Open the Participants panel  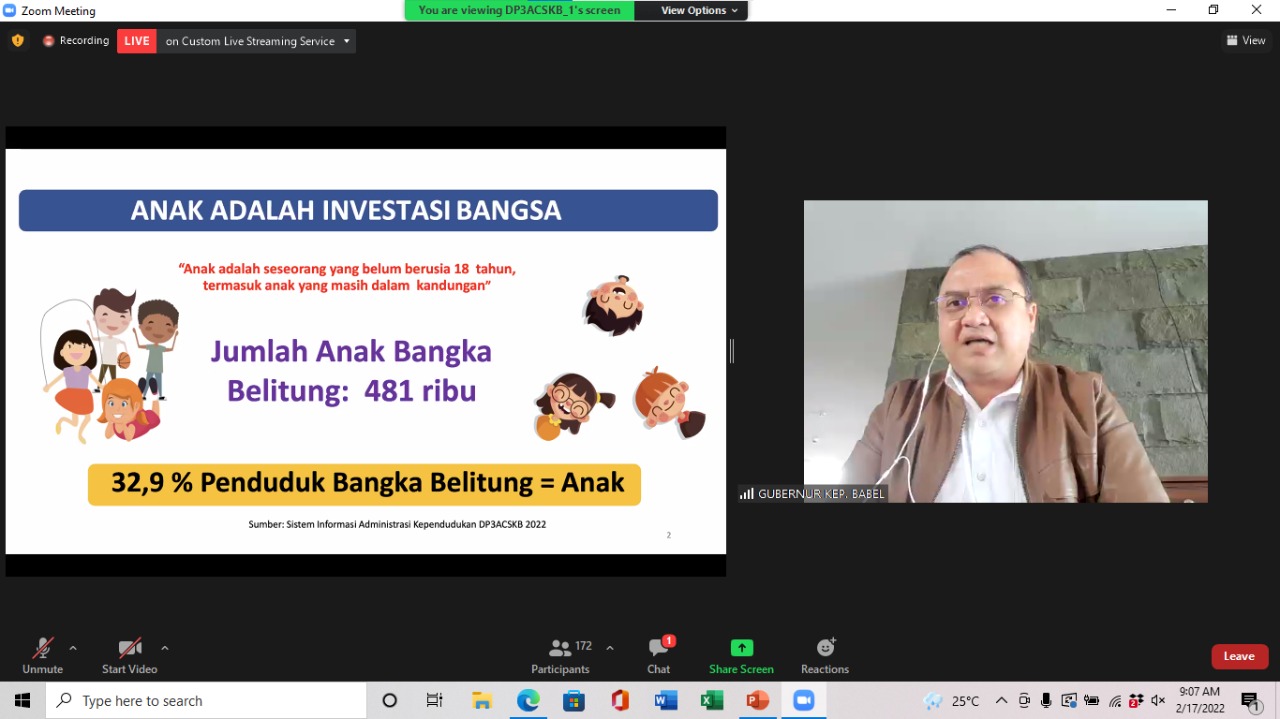tap(560, 656)
